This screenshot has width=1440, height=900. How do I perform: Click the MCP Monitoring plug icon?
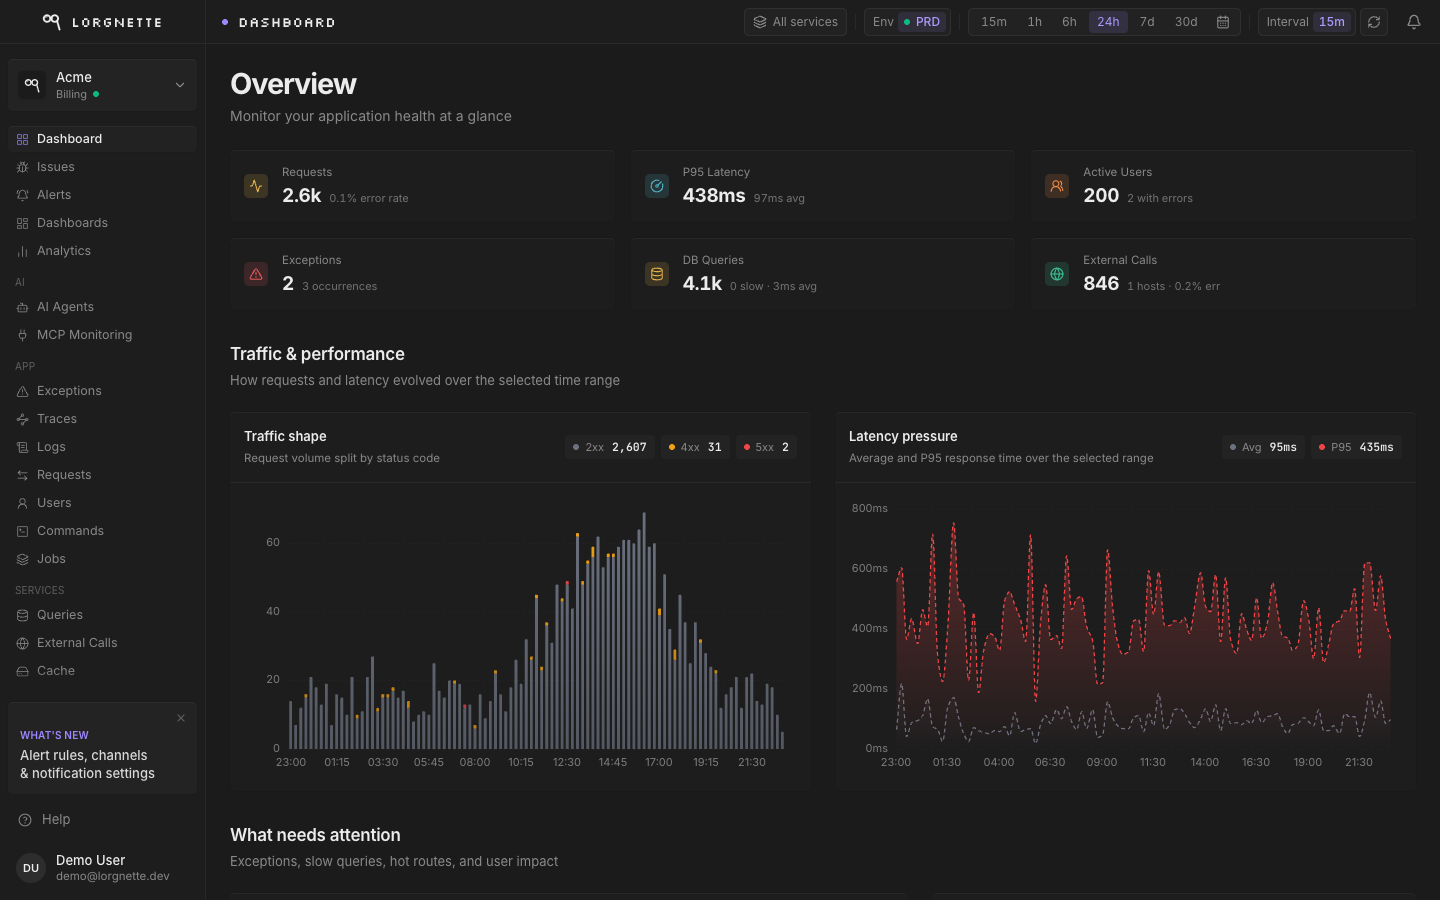[x=22, y=335]
